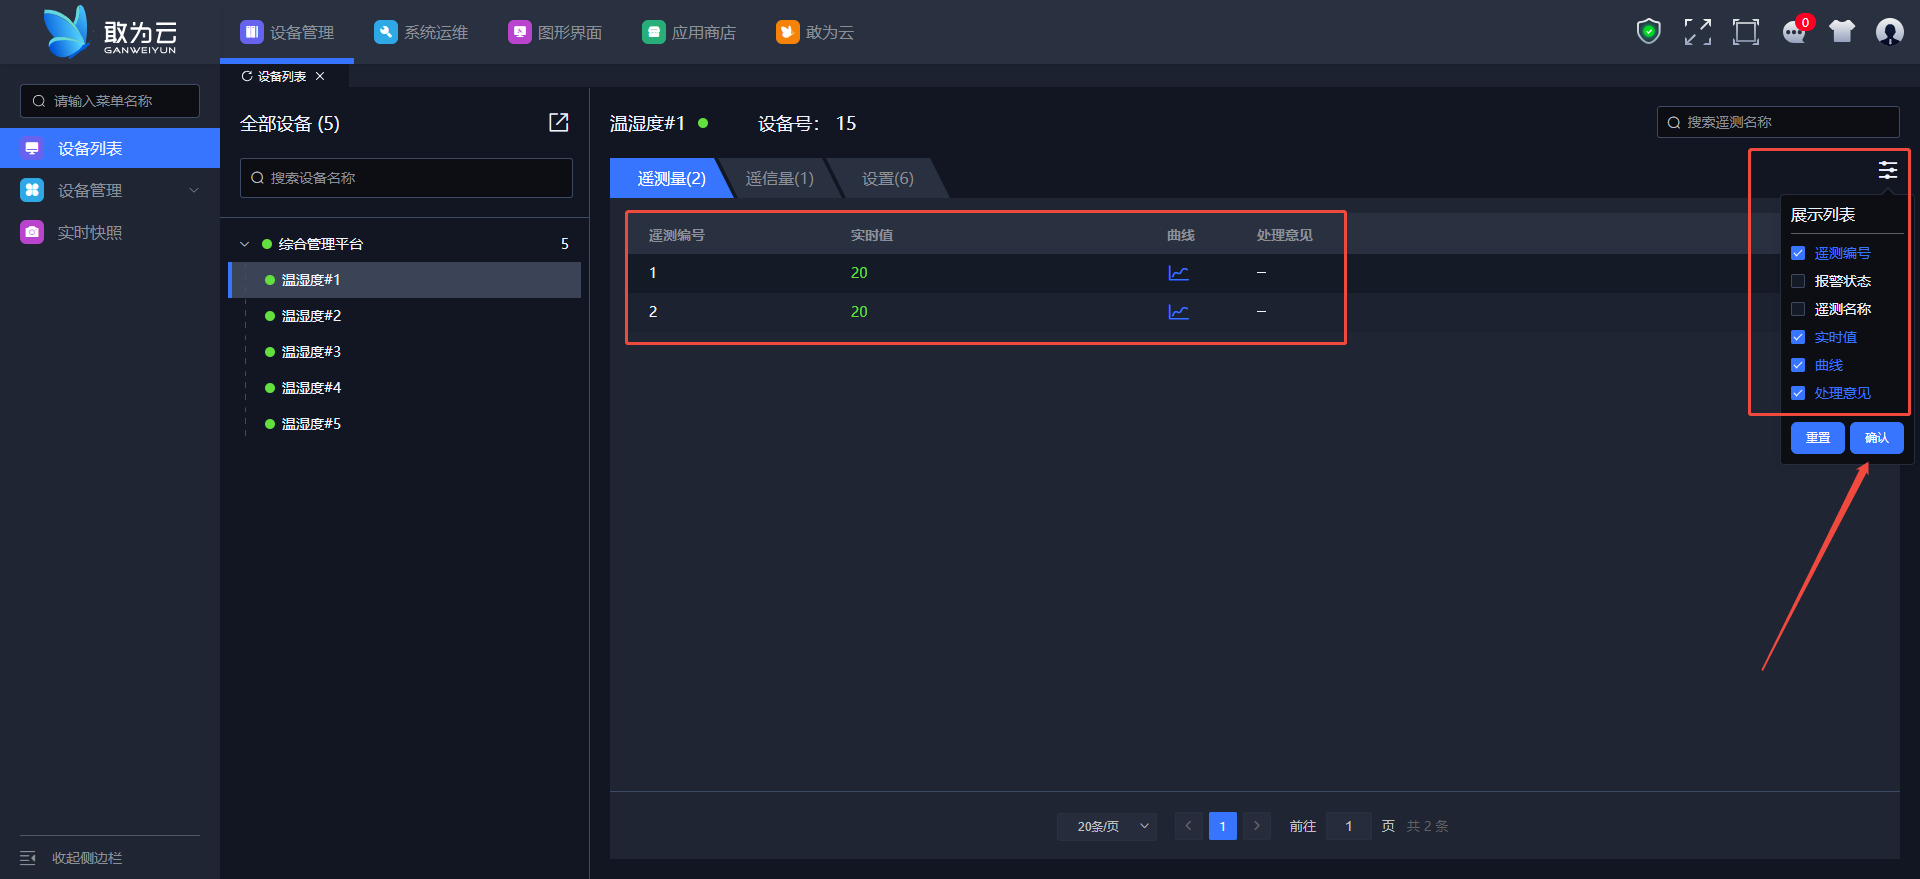Open the curve chart for row 2
This screenshot has width=1920, height=879.
[x=1179, y=312]
